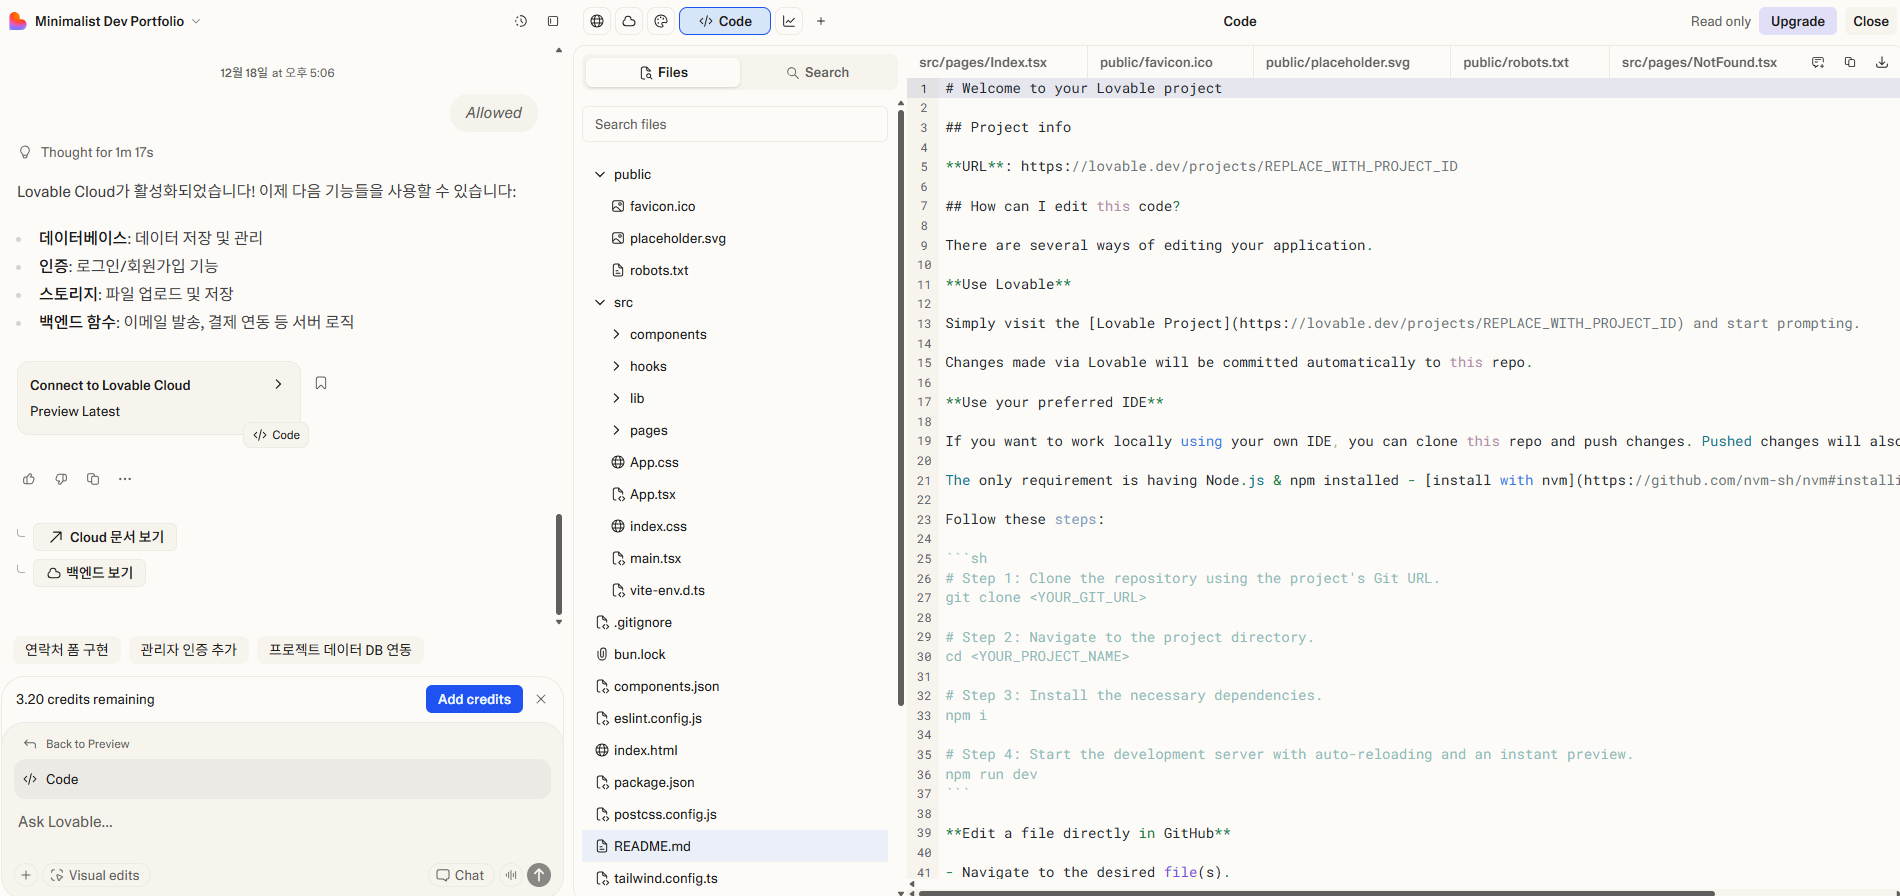Click the chat panel scrollbar thumb
This screenshot has width=1900, height=896.
point(559,565)
